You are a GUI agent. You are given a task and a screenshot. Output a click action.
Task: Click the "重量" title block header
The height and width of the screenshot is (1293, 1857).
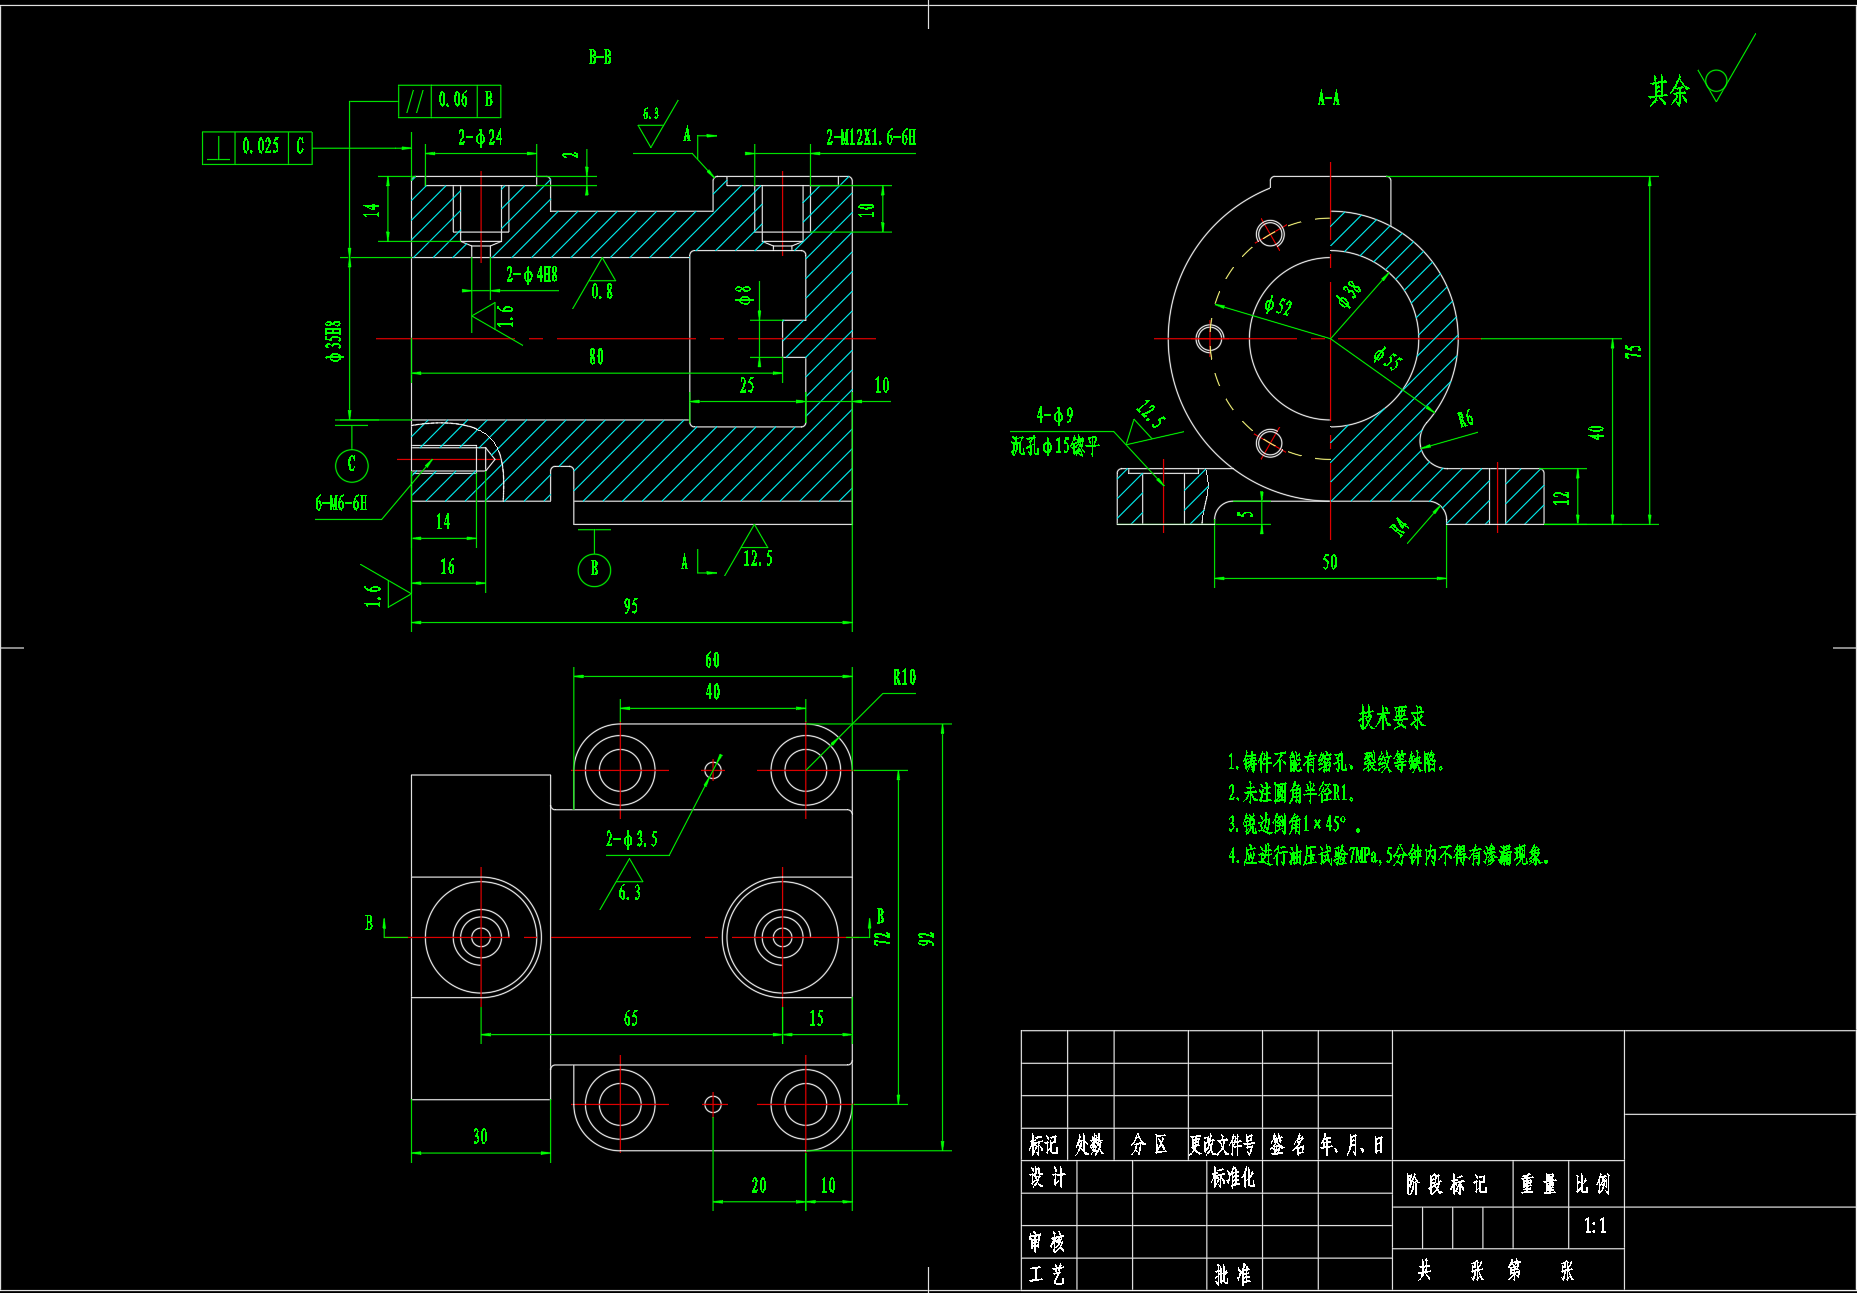click(x=1539, y=1185)
